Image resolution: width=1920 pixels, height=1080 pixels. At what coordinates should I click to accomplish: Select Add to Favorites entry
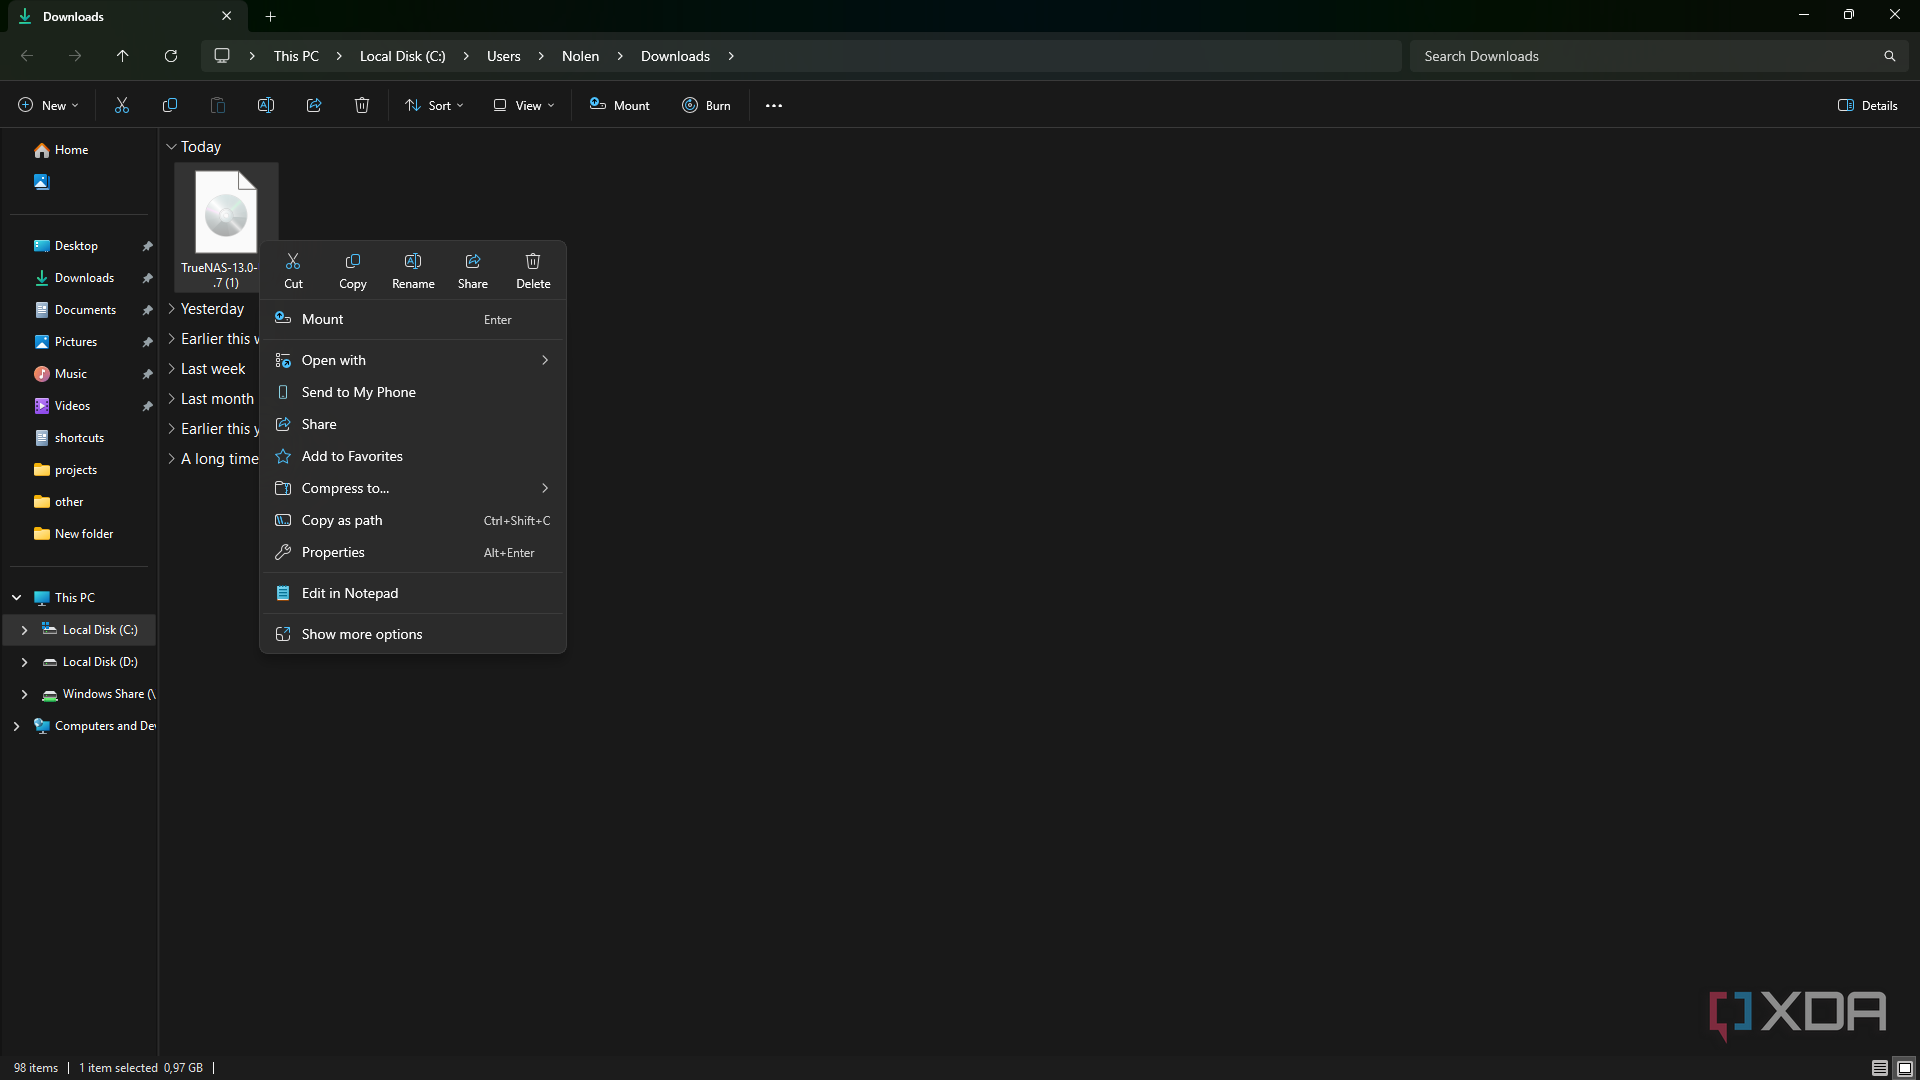tap(413, 456)
